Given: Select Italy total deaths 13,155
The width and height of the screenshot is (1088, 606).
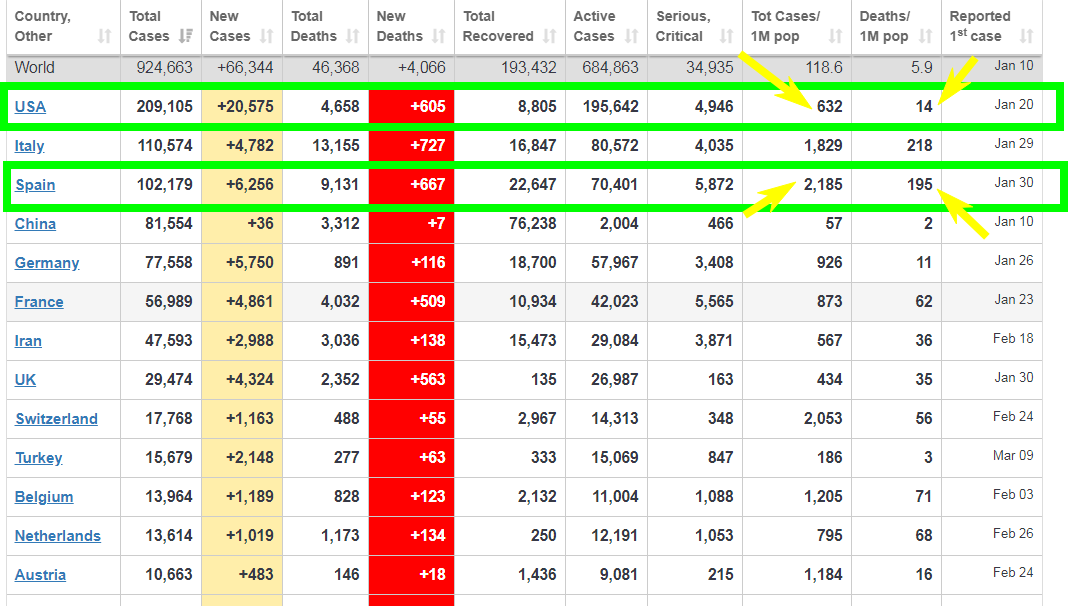Looking at the screenshot, I should point(335,145).
